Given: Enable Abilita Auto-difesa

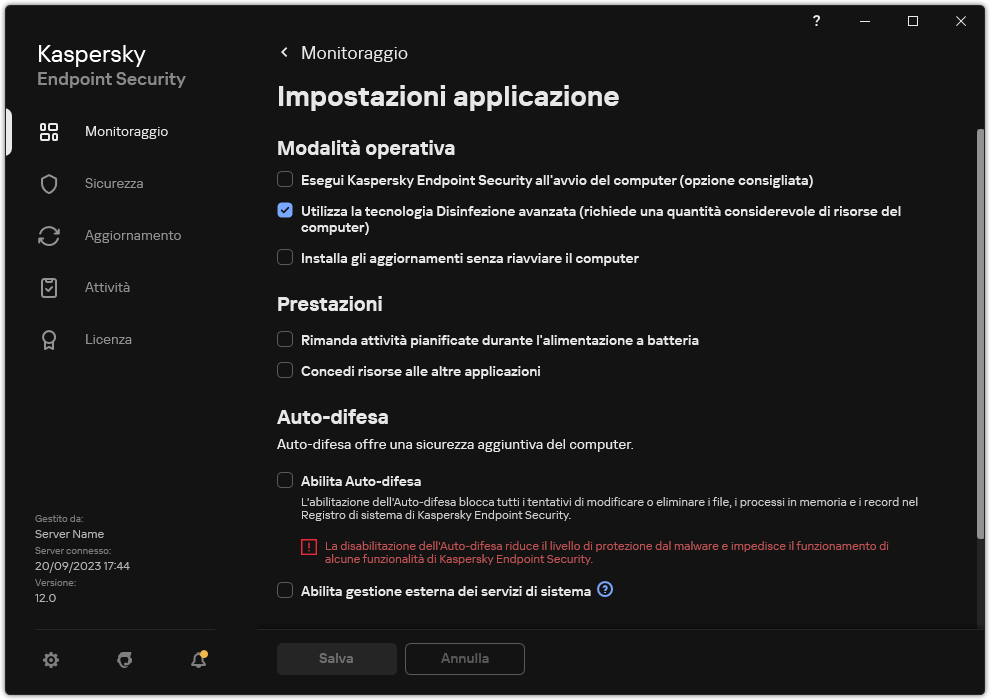Looking at the screenshot, I should (x=284, y=480).
